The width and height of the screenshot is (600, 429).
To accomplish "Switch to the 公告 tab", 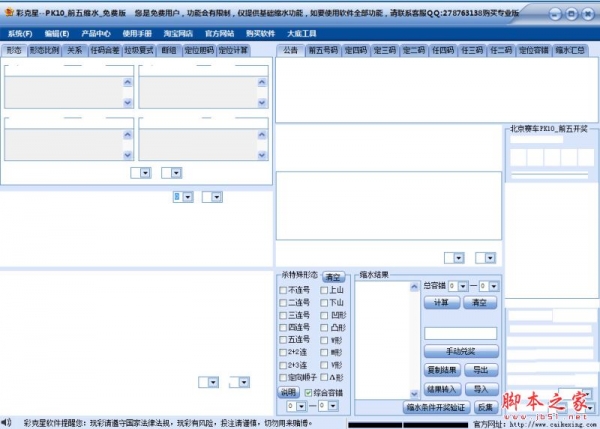I will (290, 50).
